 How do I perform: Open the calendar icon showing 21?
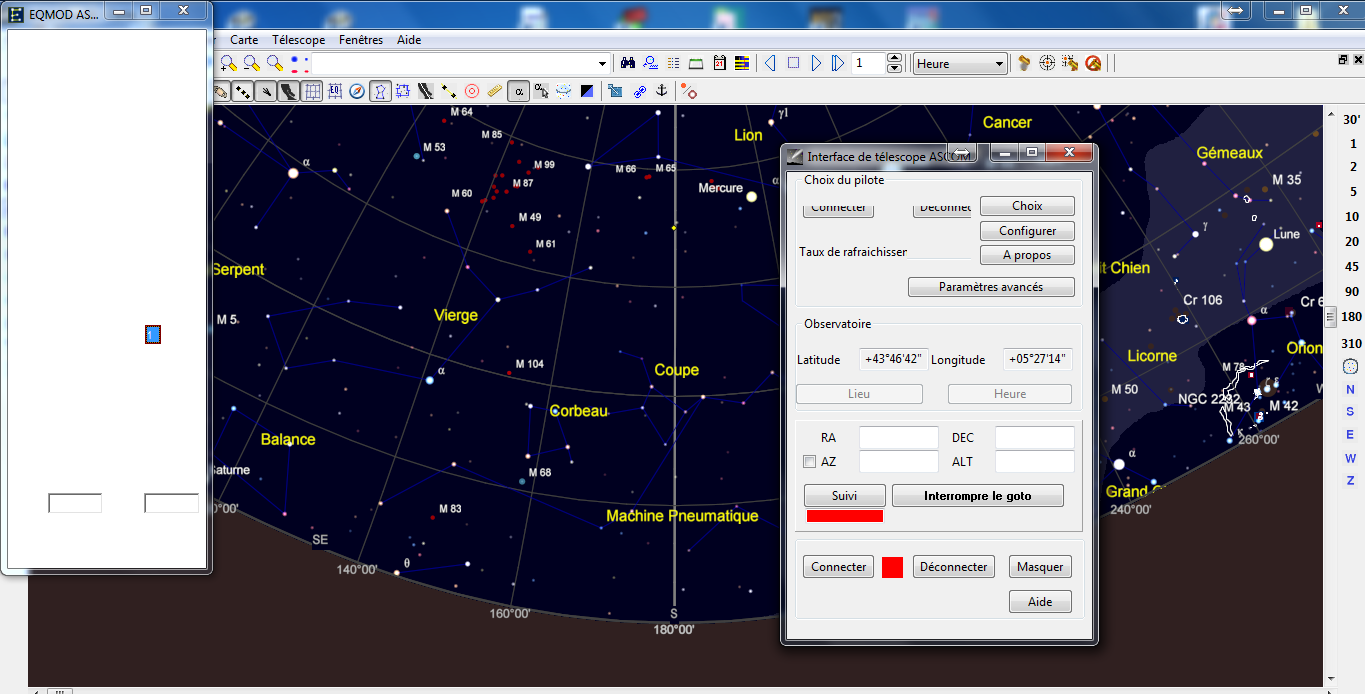[x=719, y=63]
